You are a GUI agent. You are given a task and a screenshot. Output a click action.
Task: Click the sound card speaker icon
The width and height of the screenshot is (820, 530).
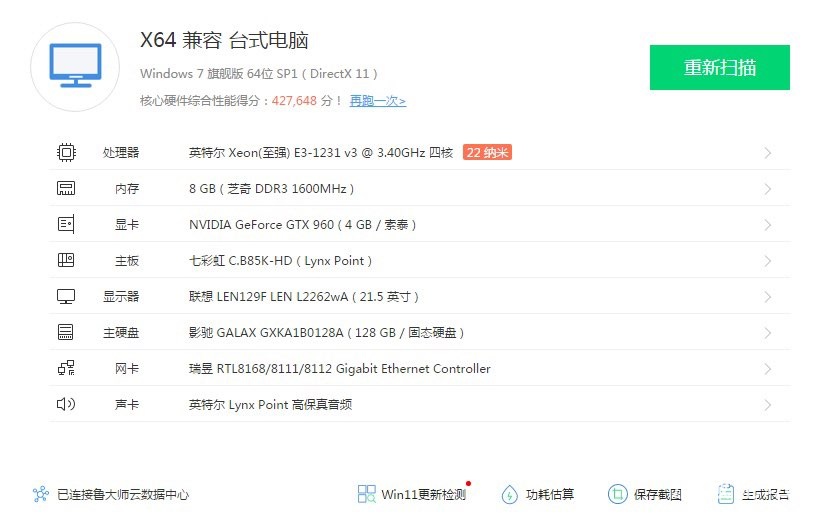pyautogui.click(x=66, y=404)
